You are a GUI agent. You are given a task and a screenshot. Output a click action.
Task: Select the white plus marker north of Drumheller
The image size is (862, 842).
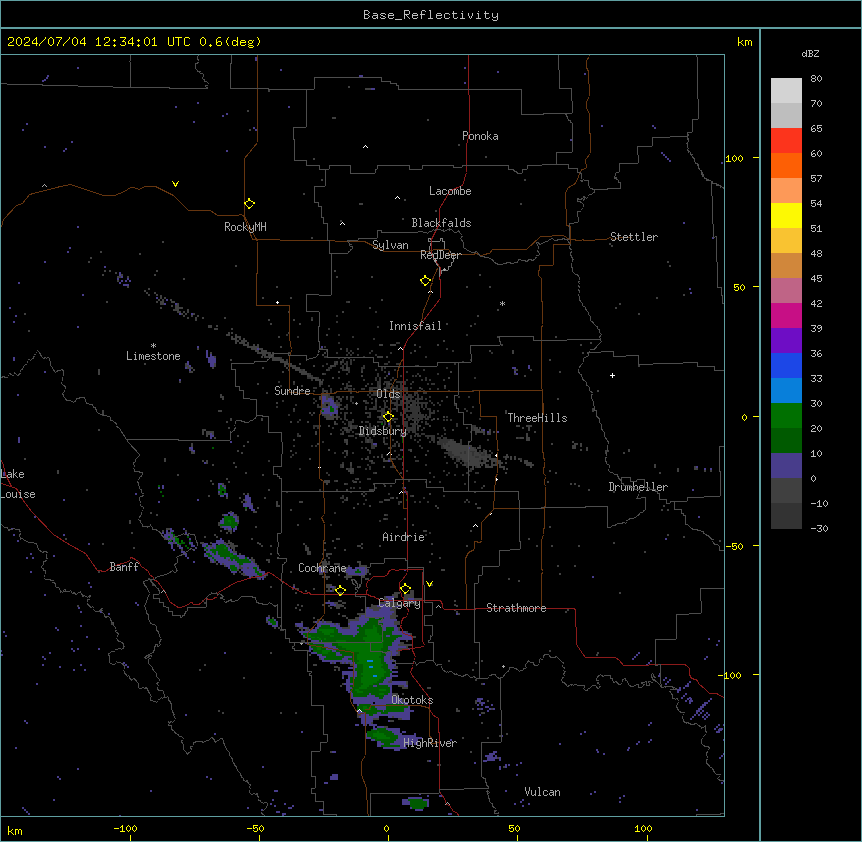(x=612, y=375)
